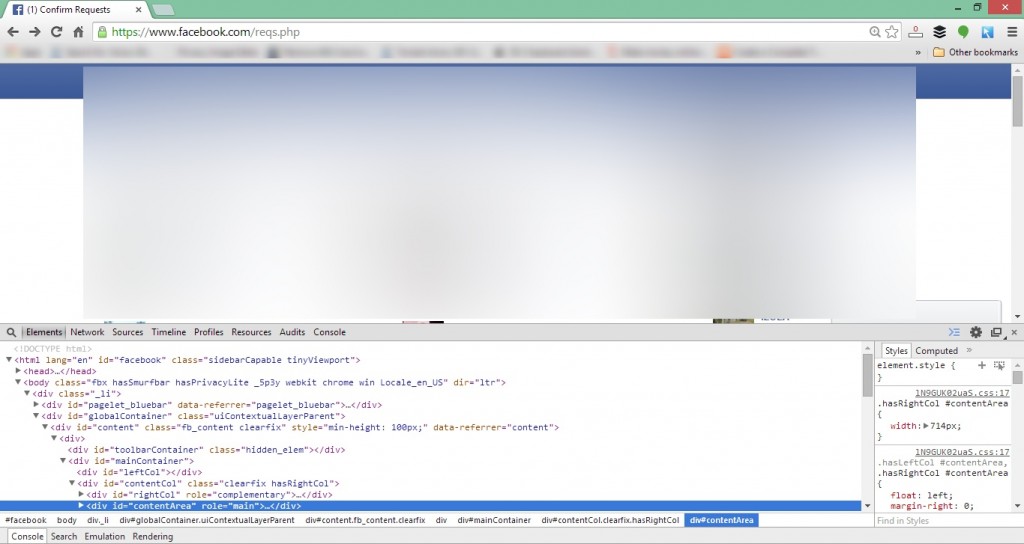Switch to the Profiles panel
Screen dimensions: 1024x544
click(208, 332)
